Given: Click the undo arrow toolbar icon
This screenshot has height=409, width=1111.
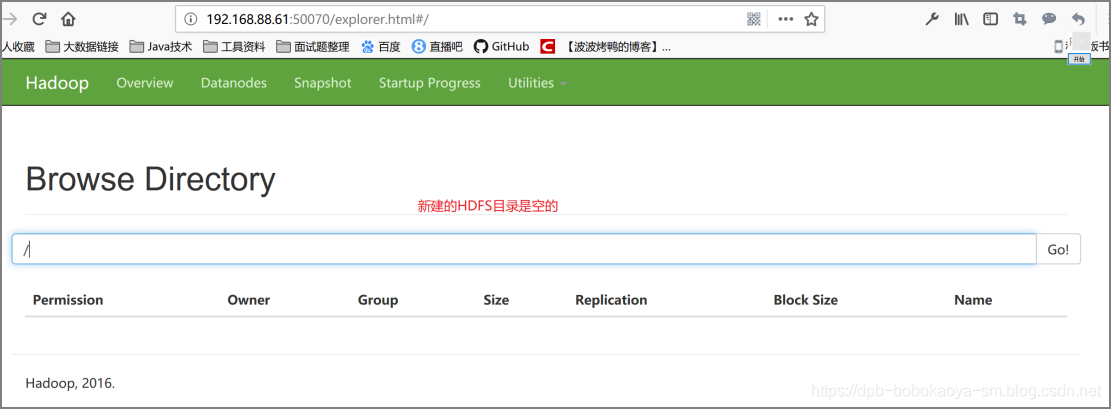Looking at the screenshot, I should pos(1078,19).
